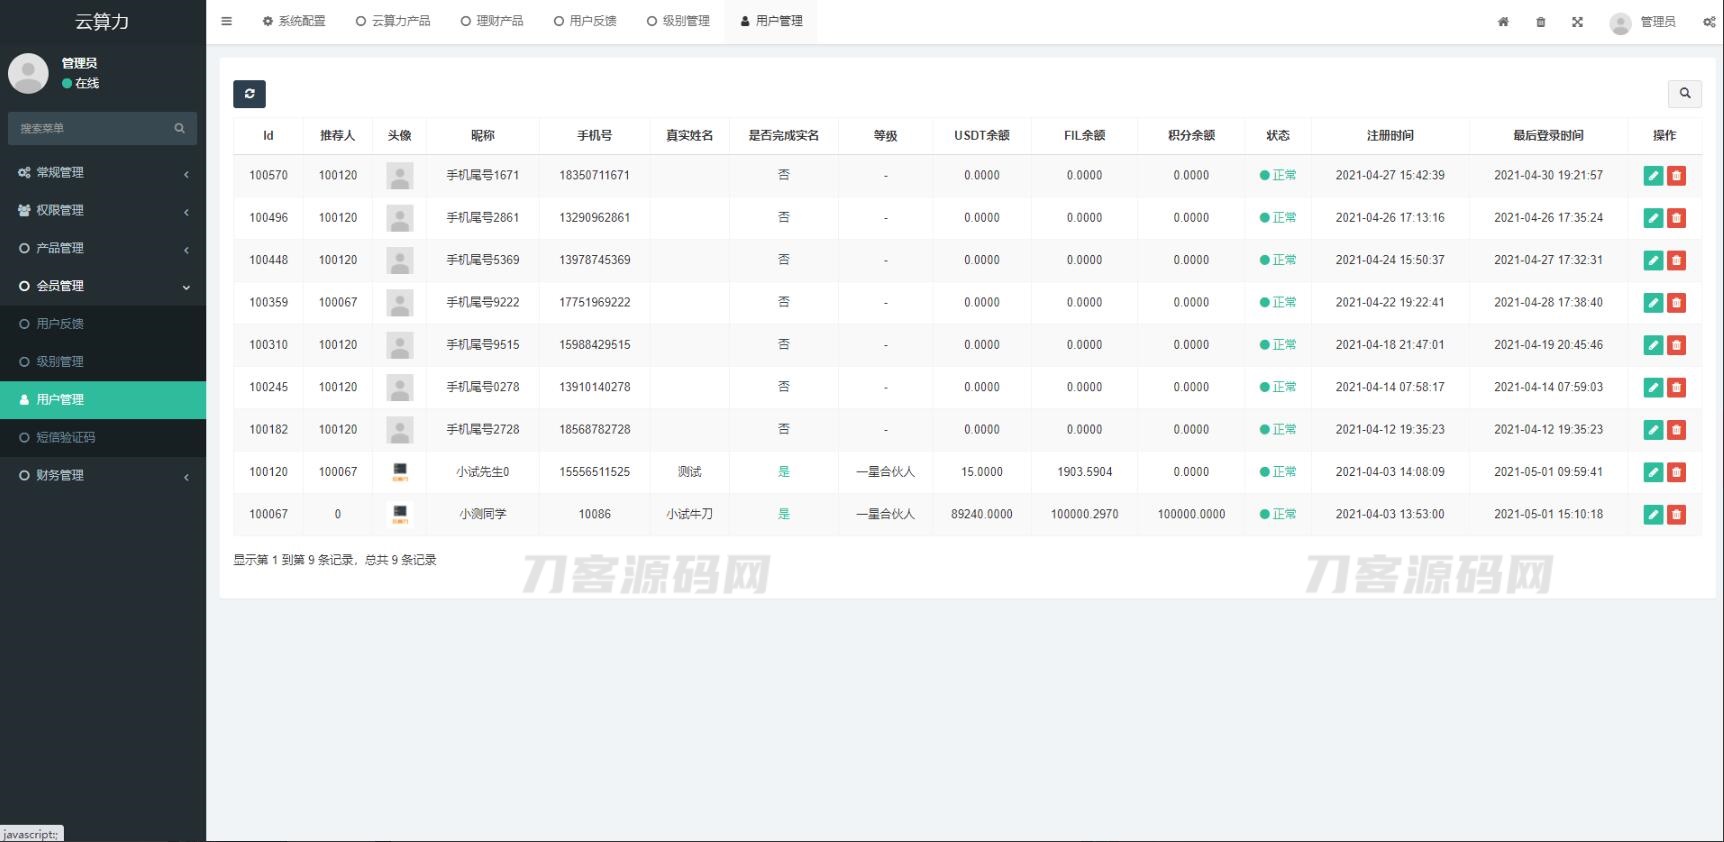Toggle real-name 是 status for user 100067
1724x842 pixels.
(783, 514)
